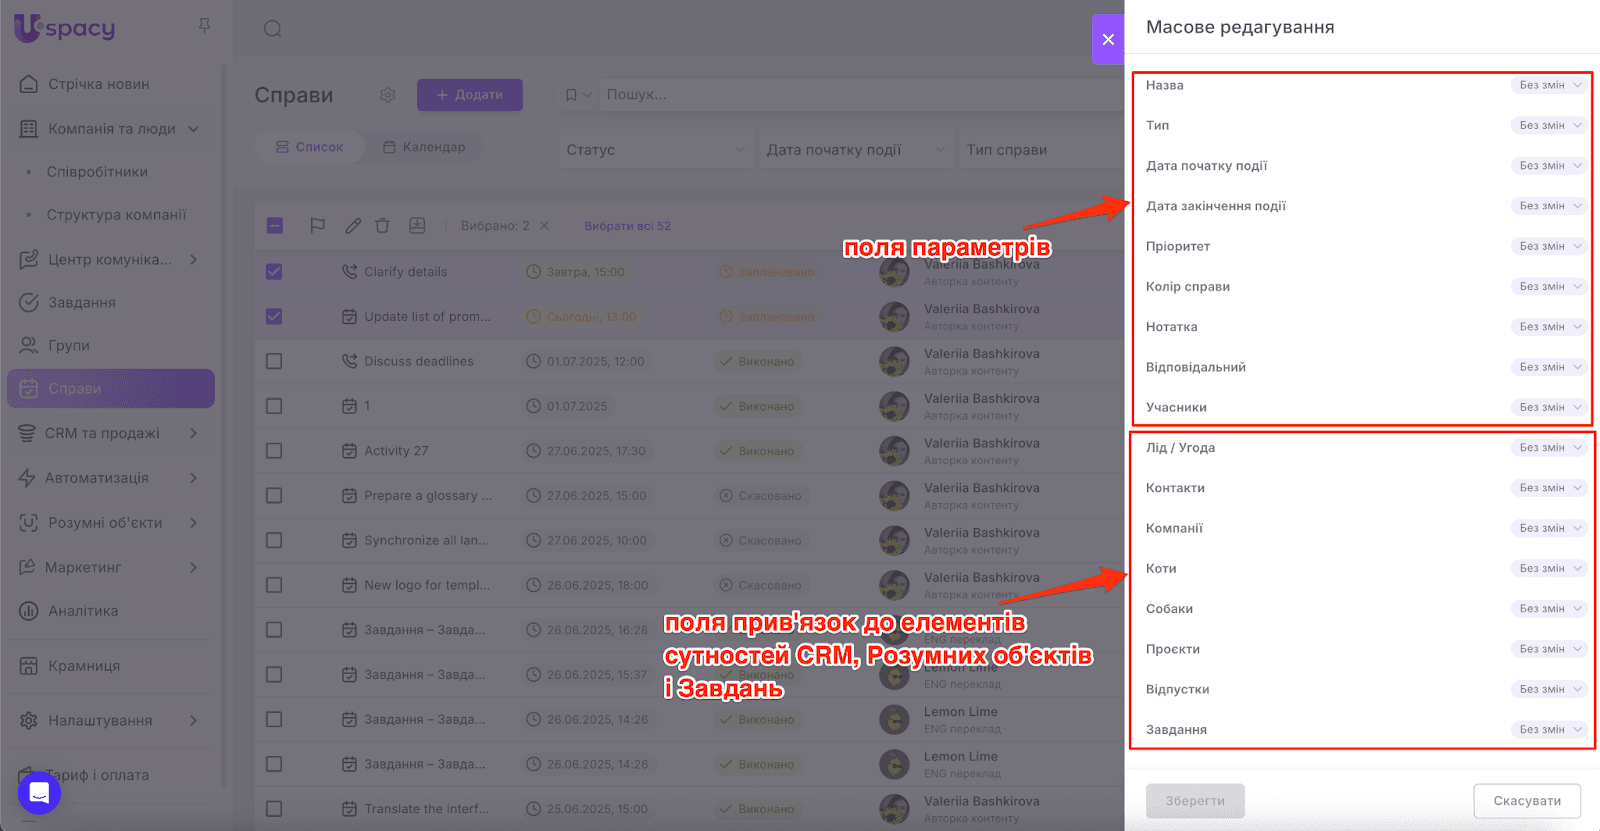Open Назва field change dropdown
This screenshot has width=1600, height=831.
1549,85
